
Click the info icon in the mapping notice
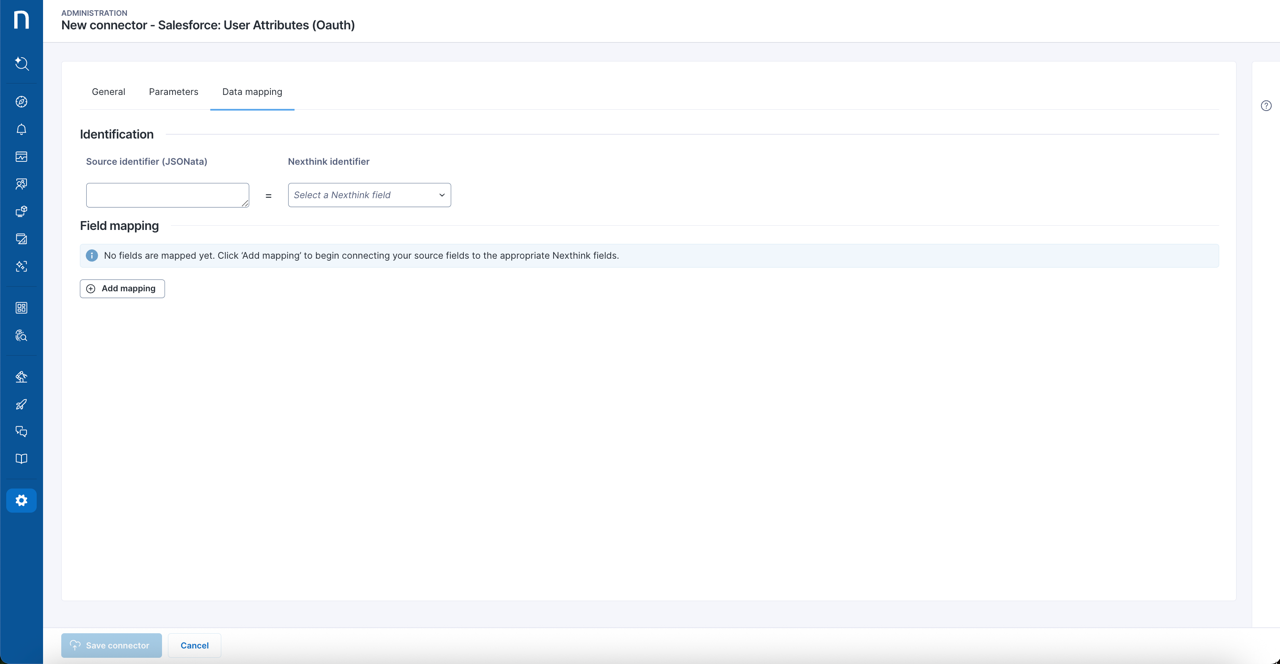pos(92,256)
